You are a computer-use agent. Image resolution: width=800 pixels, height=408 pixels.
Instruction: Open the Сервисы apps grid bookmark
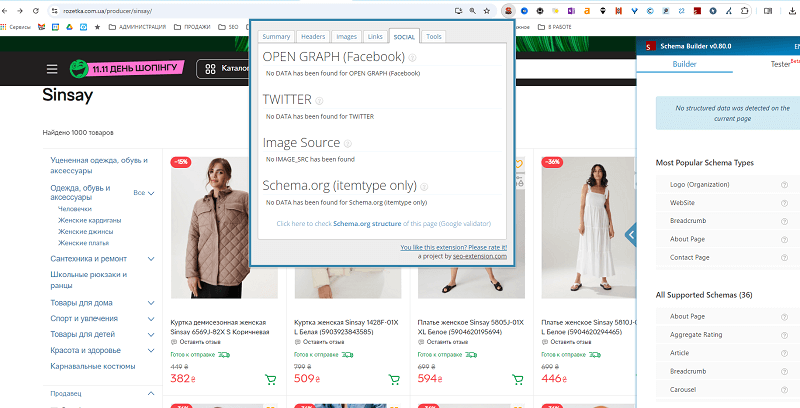17,27
